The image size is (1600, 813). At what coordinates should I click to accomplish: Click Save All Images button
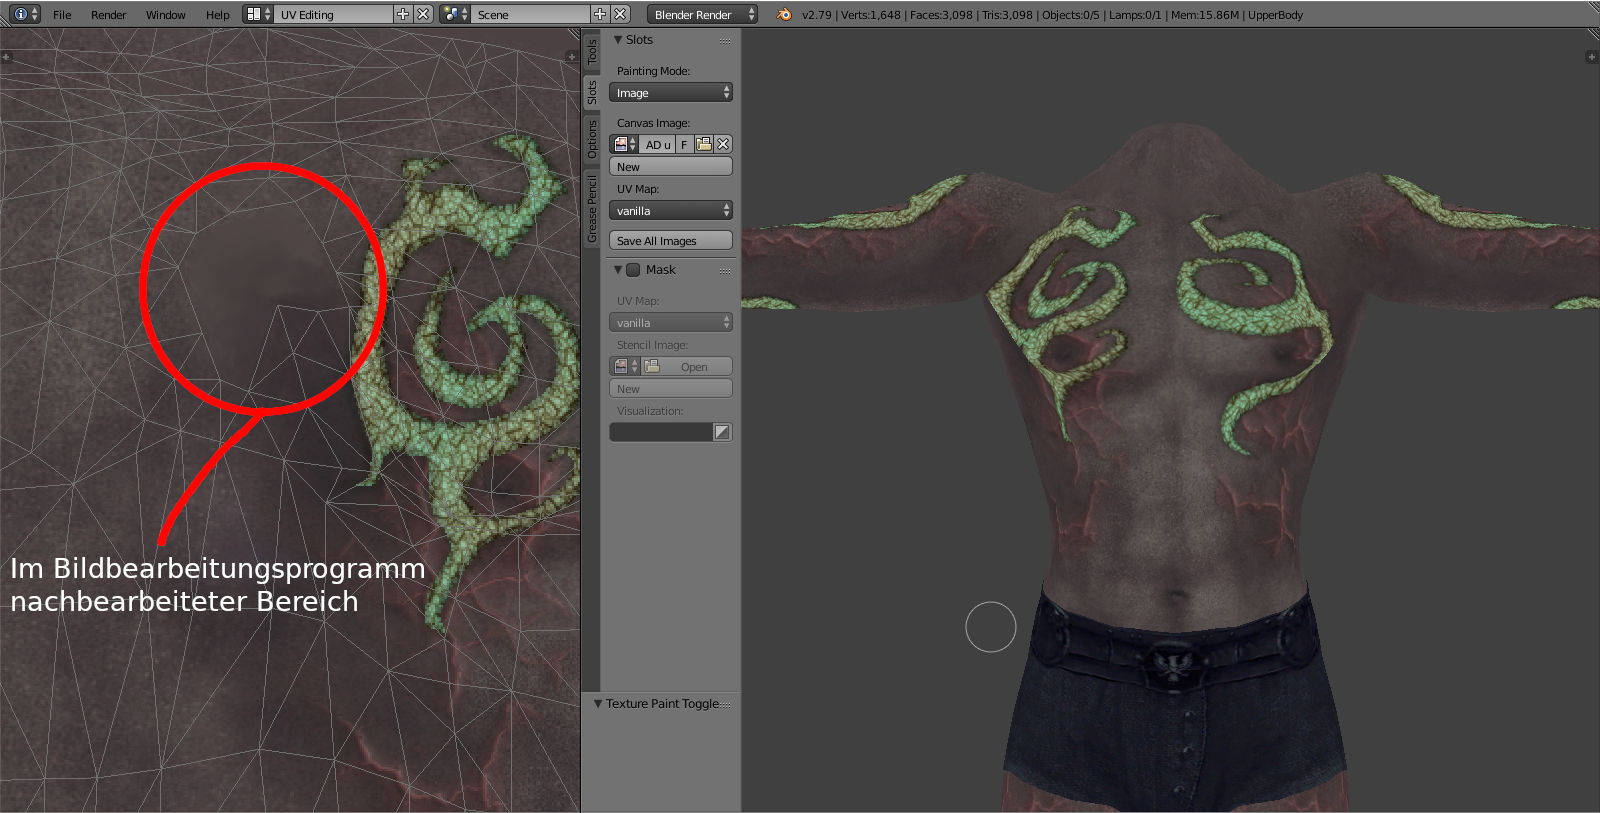pyautogui.click(x=670, y=241)
